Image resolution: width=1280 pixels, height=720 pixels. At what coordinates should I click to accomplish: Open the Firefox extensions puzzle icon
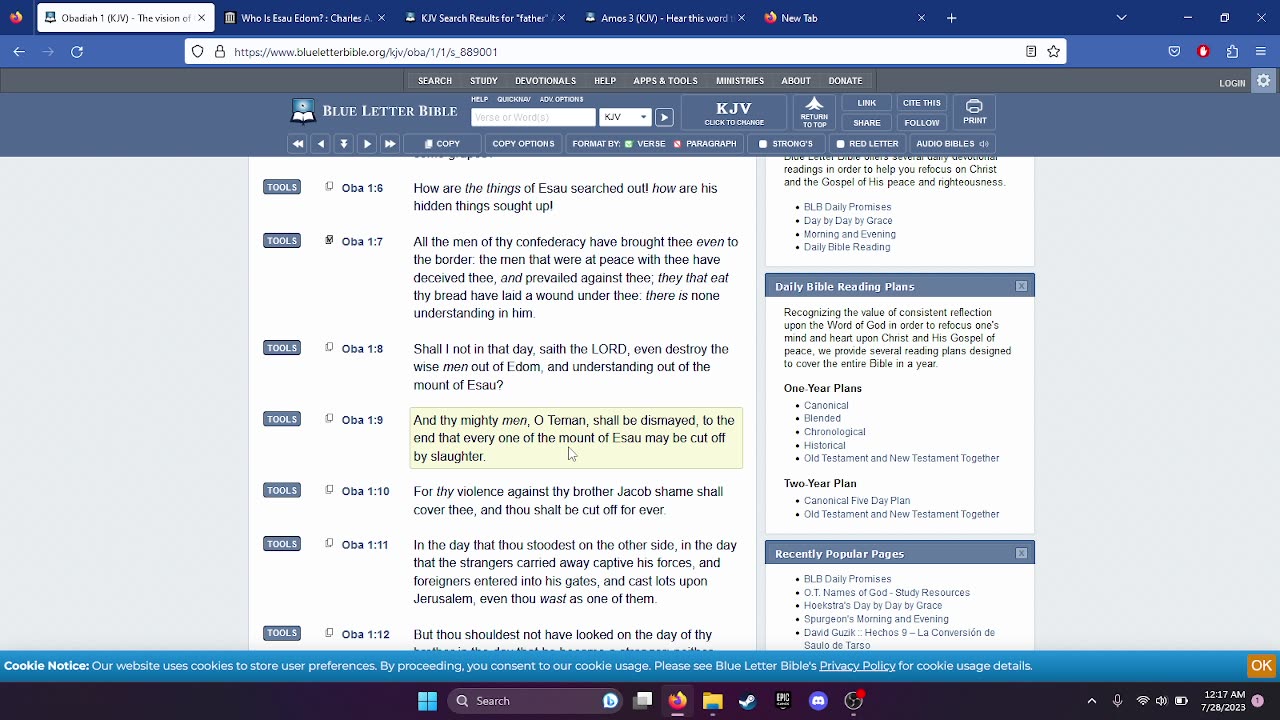click(x=1232, y=52)
